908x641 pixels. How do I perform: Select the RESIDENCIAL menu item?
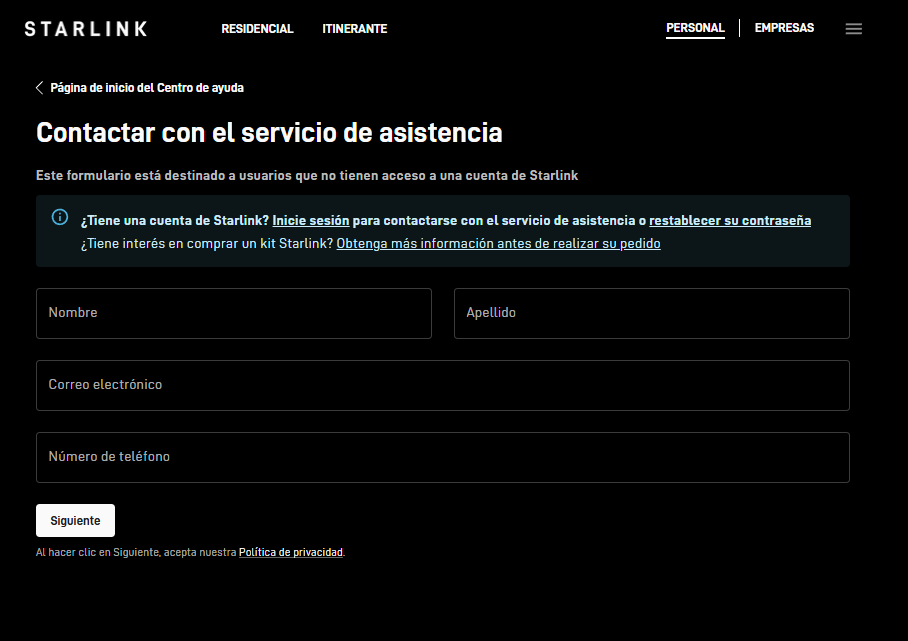257,29
